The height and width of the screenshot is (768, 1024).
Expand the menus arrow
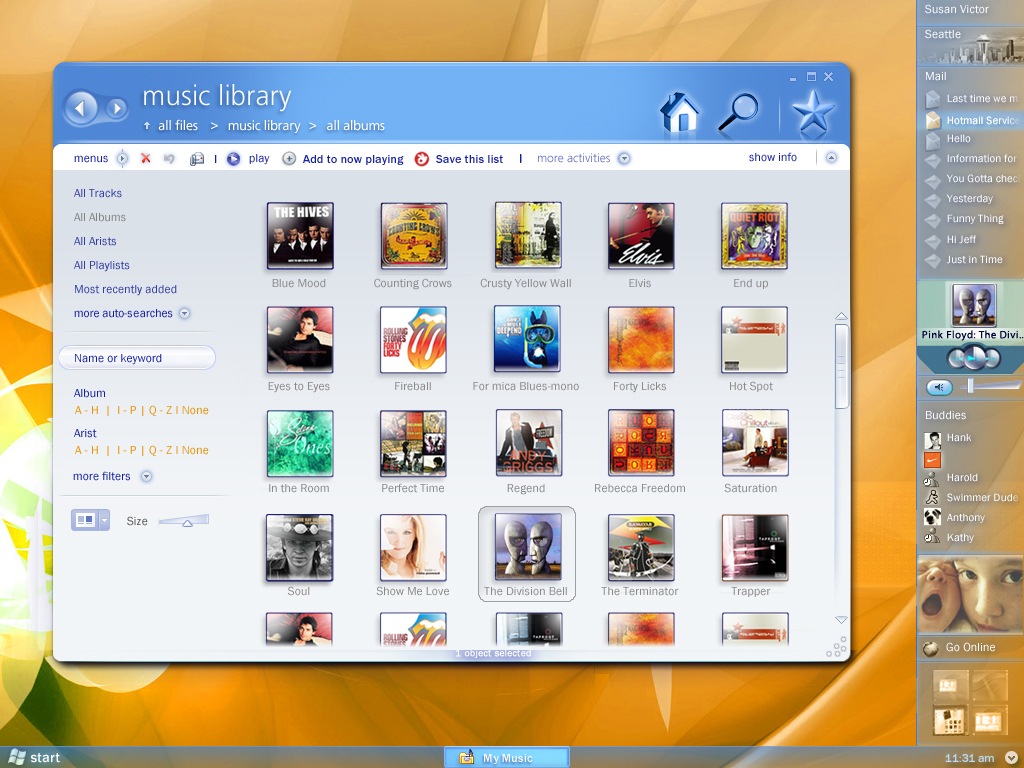[x=122, y=158]
